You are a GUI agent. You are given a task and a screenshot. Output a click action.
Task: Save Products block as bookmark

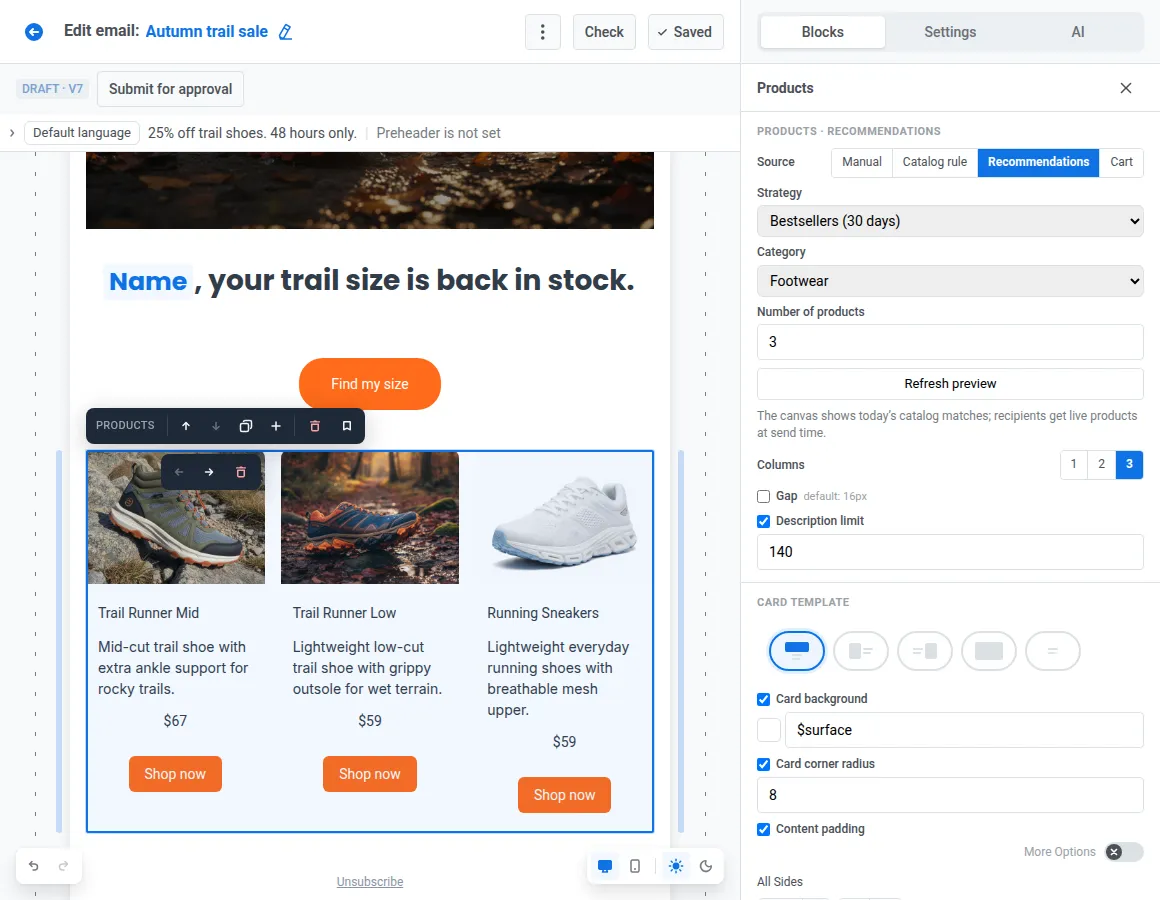[346, 426]
